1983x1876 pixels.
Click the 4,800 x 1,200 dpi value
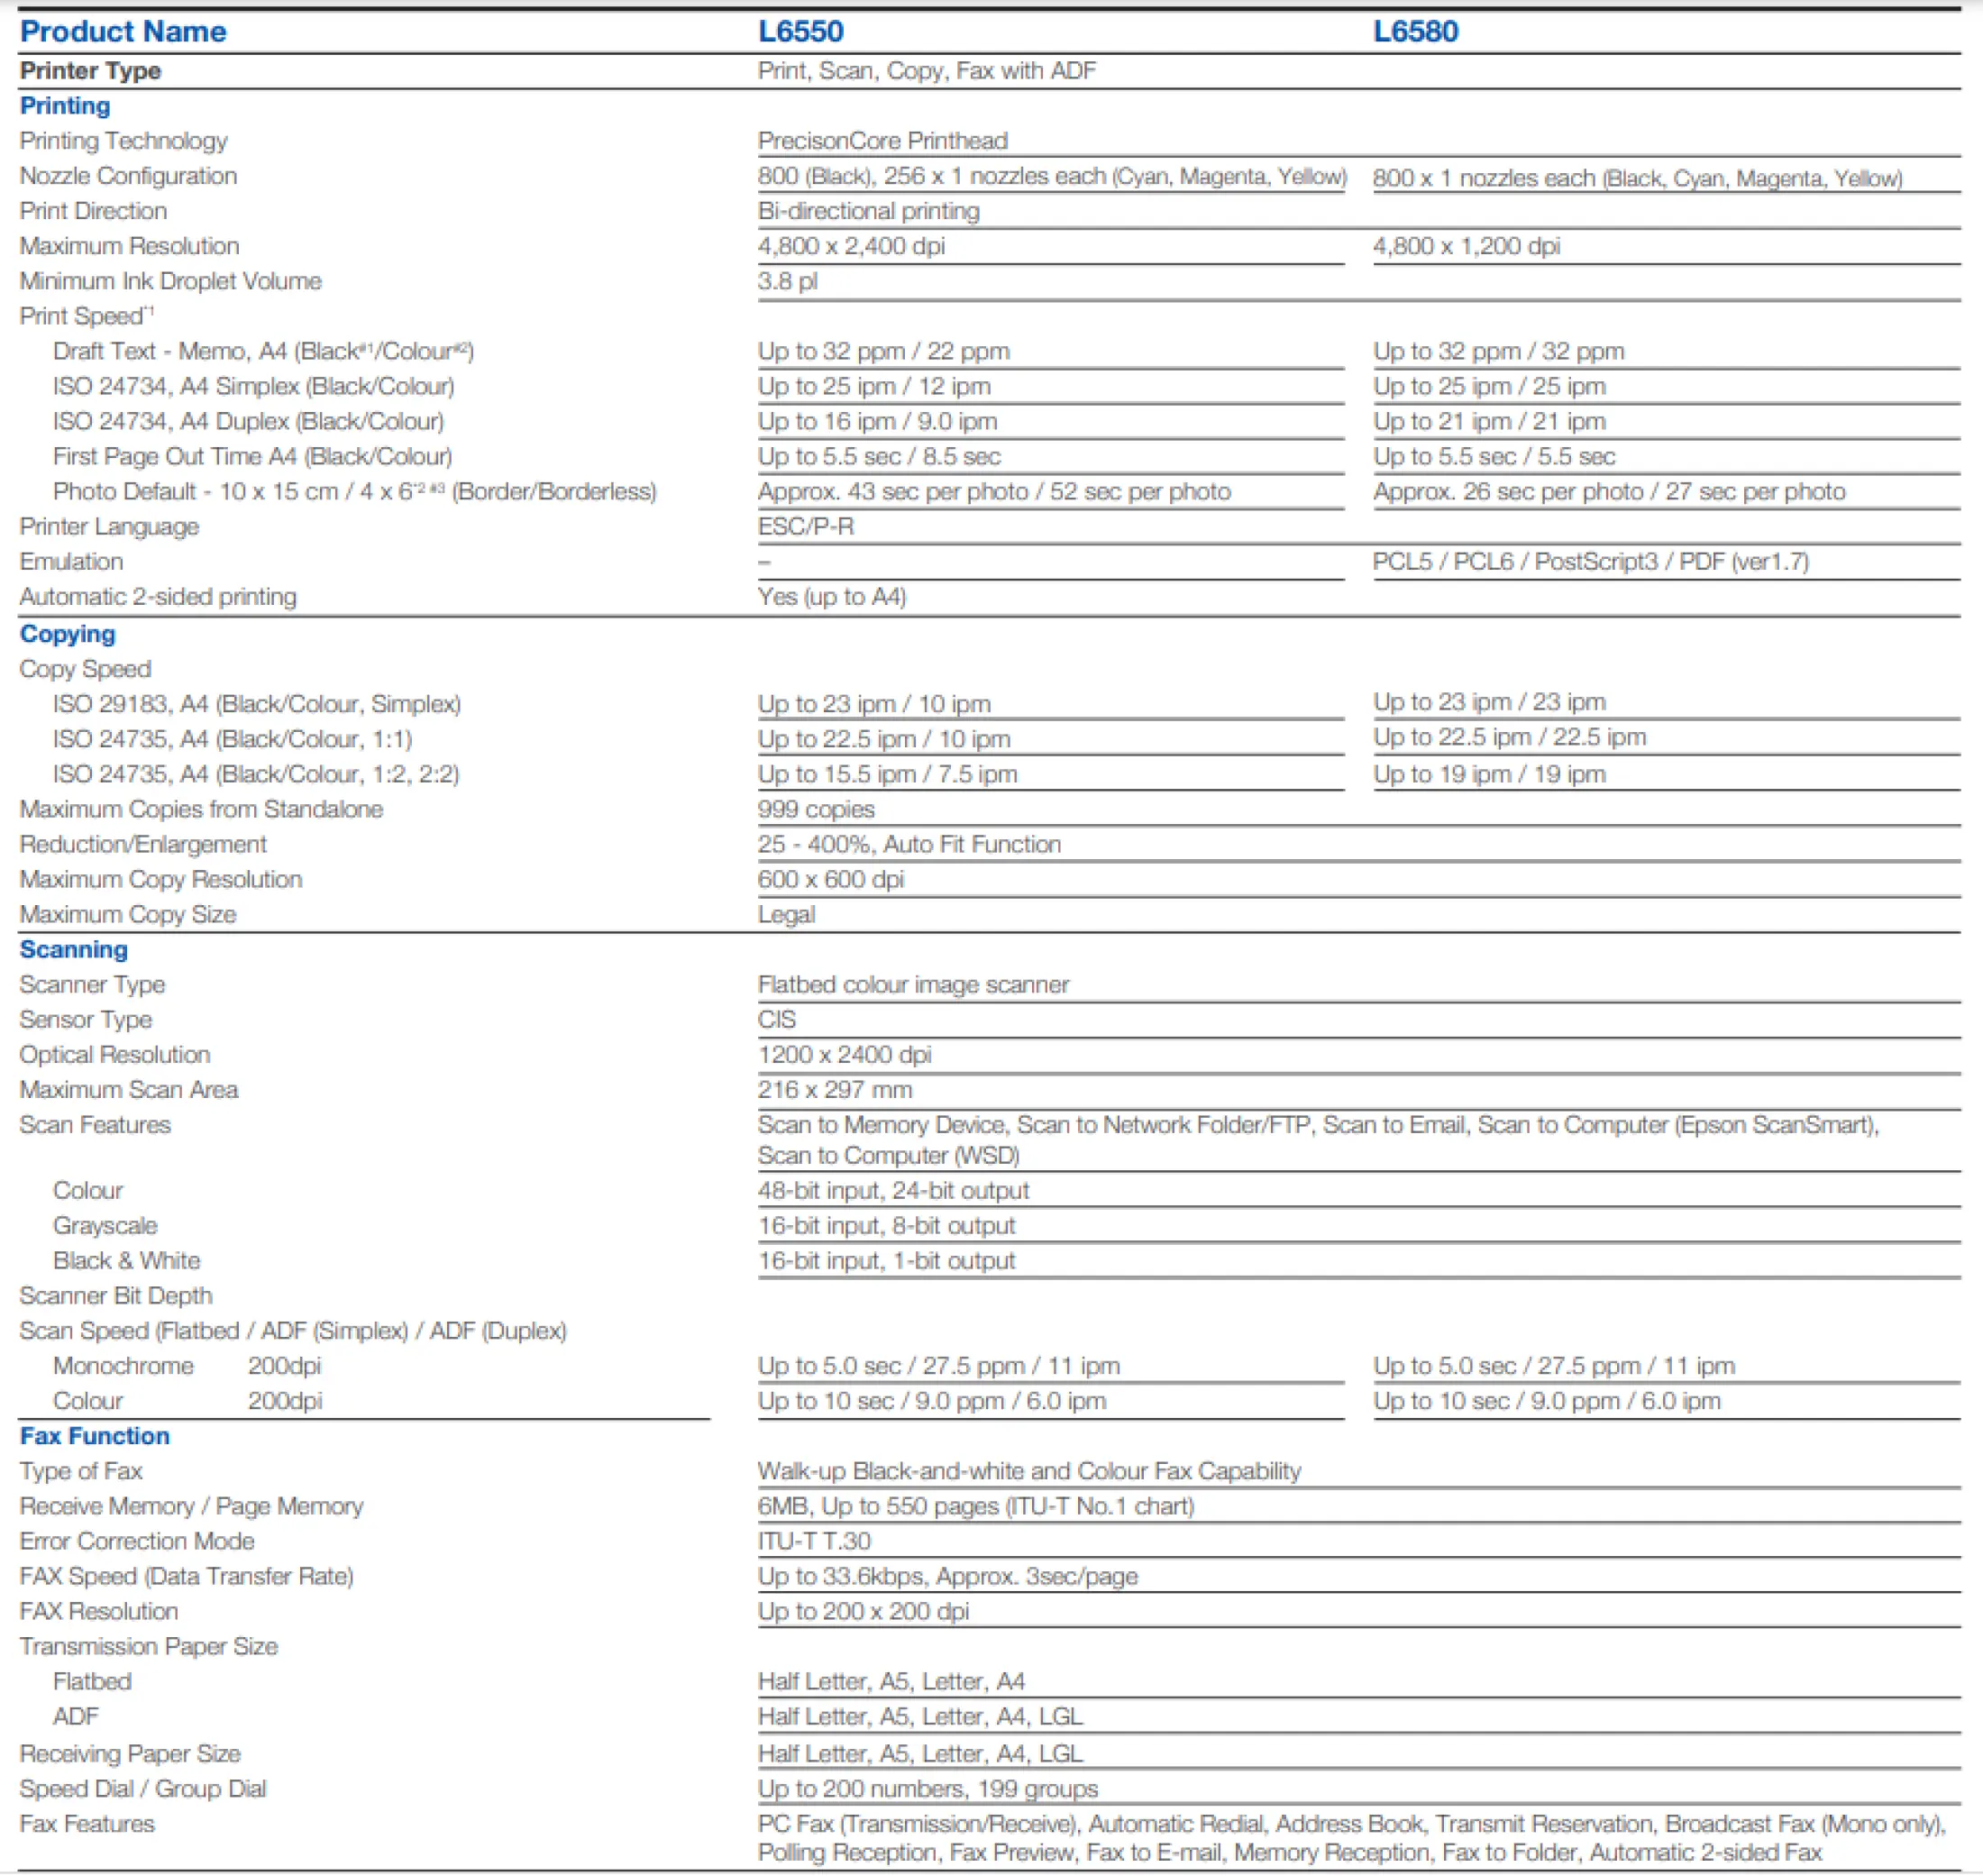coord(1466,246)
